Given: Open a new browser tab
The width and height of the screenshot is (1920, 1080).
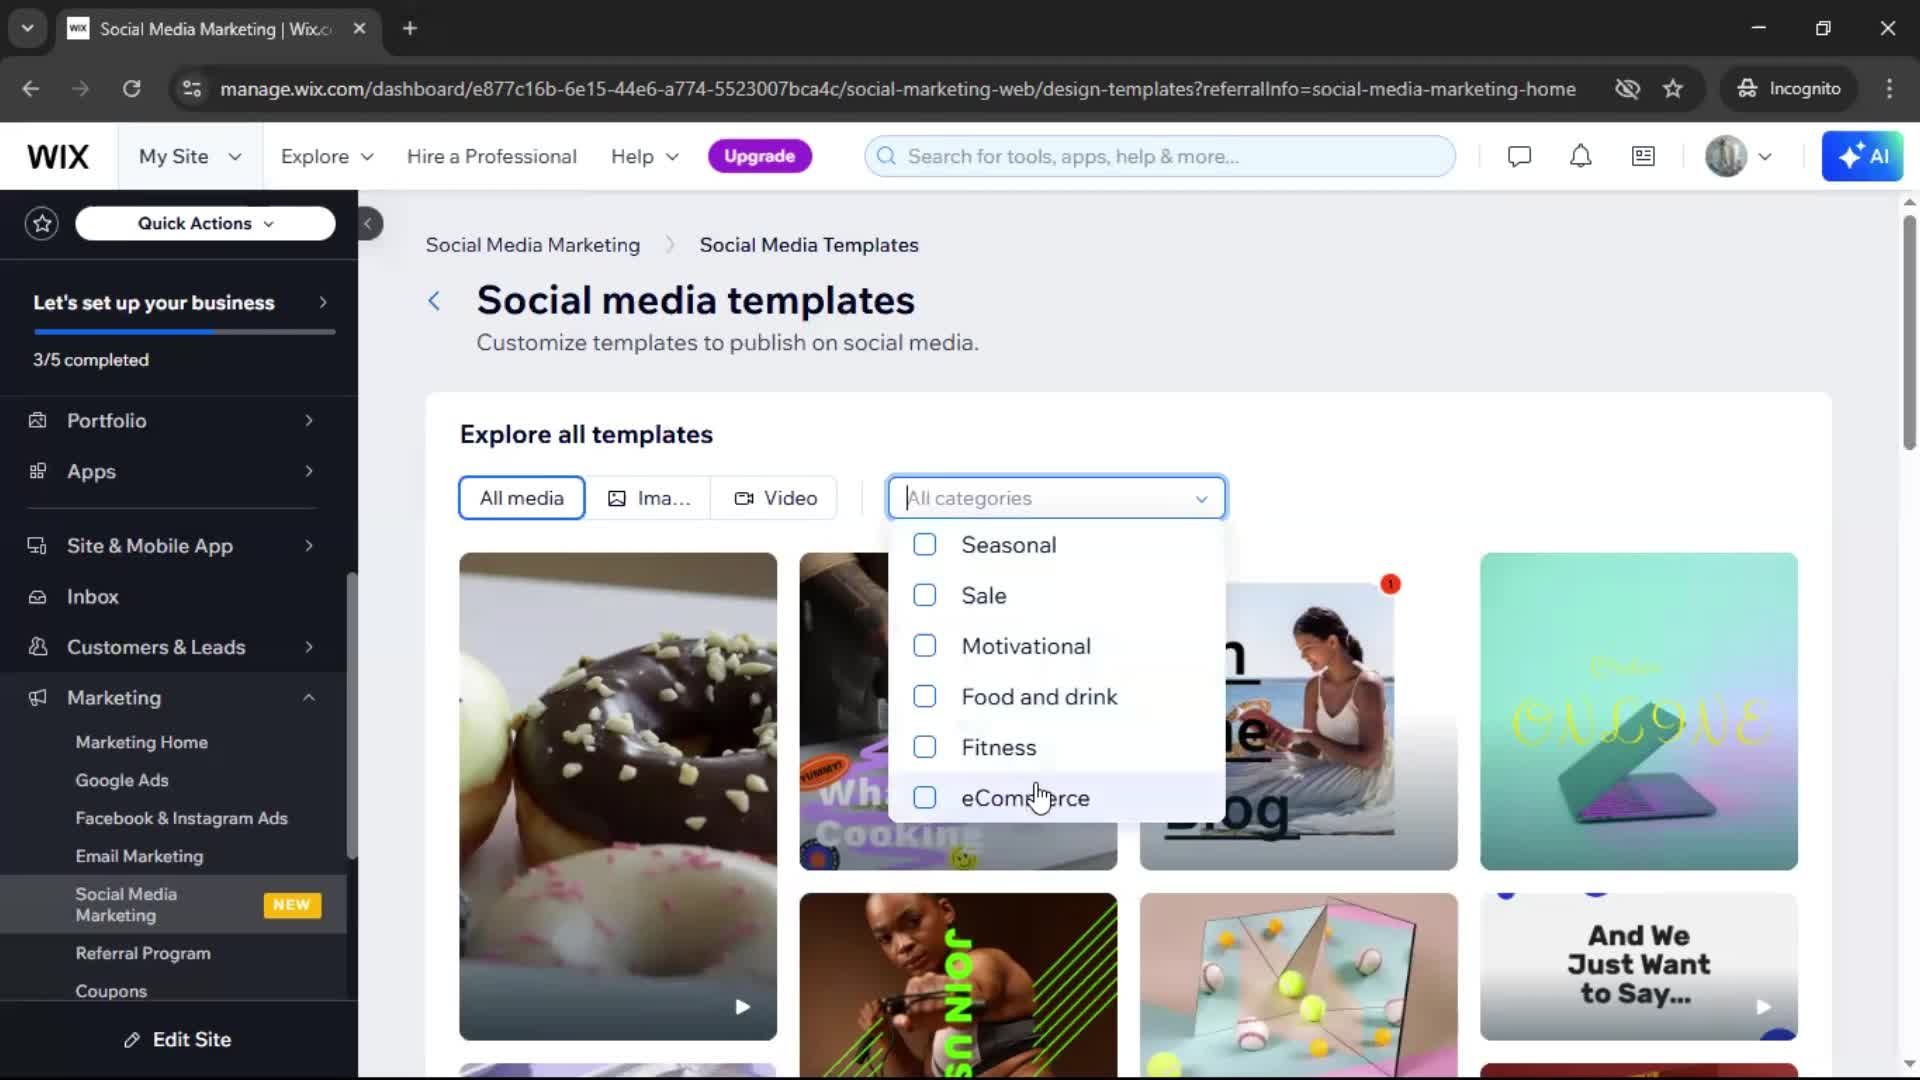Looking at the screenshot, I should click(x=410, y=29).
